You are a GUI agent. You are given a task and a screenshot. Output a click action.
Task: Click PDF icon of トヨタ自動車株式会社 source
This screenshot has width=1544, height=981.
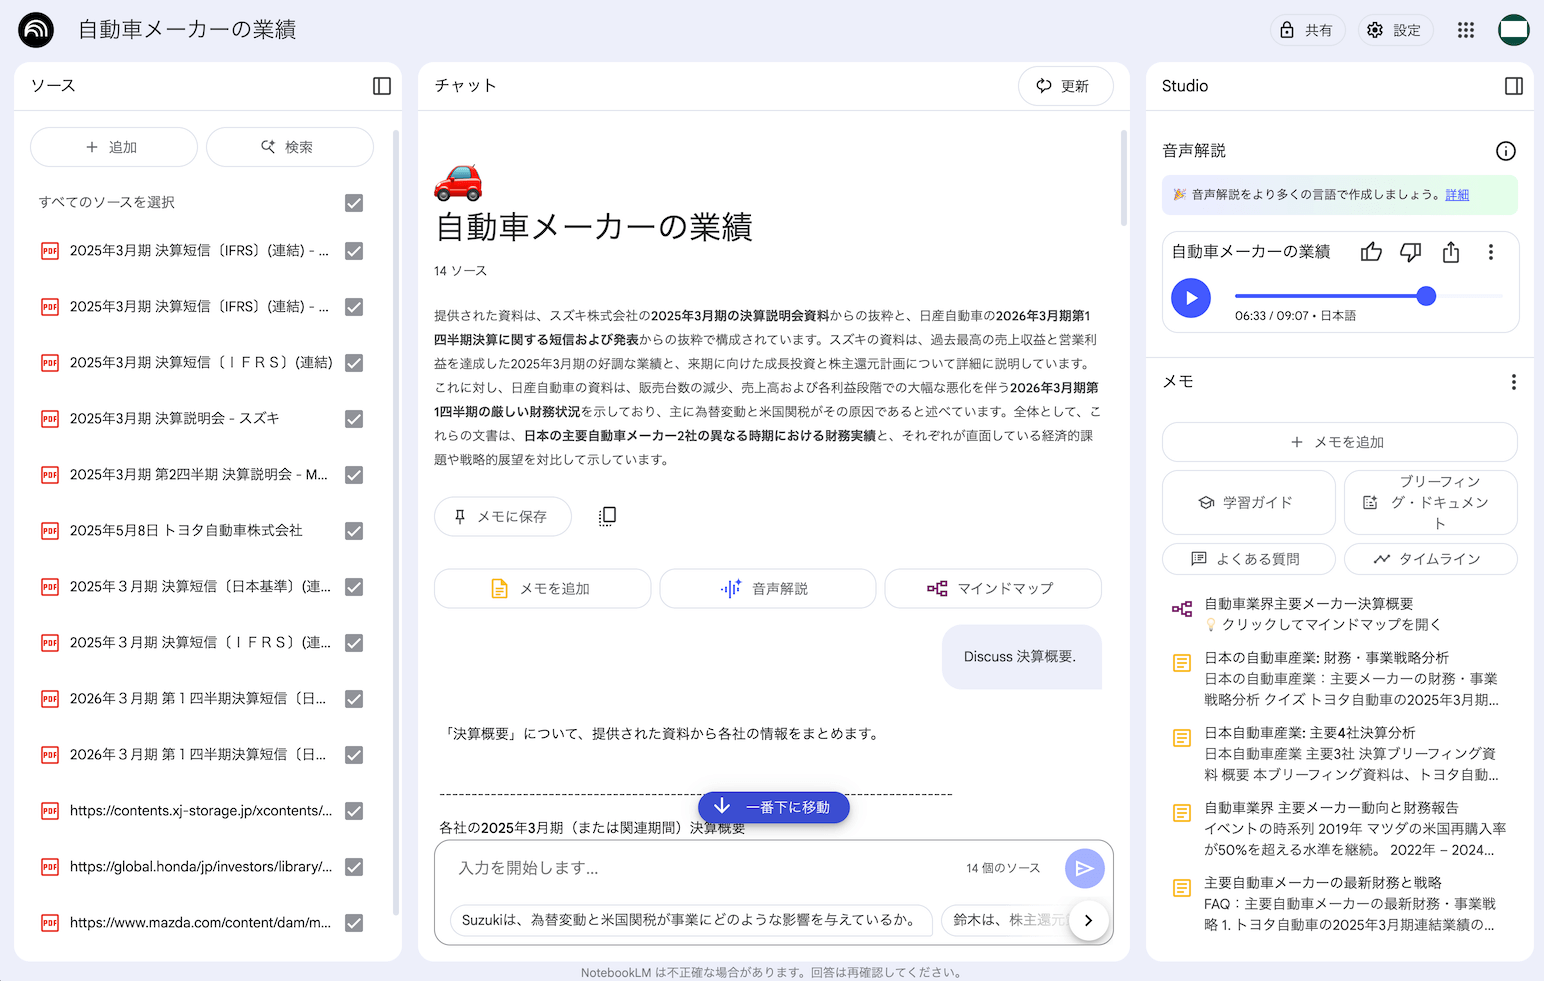pyautogui.click(x=50, y=531)
